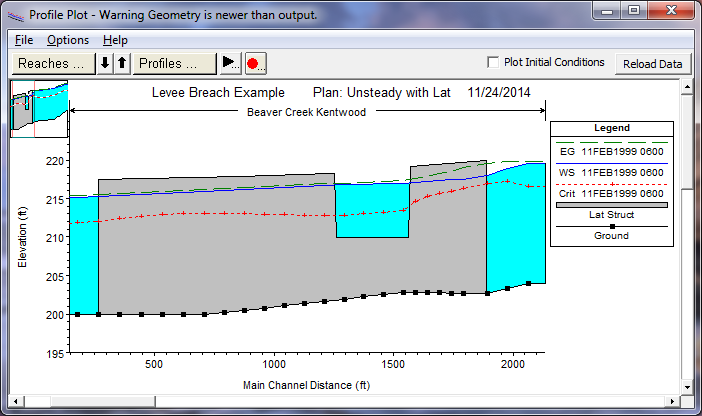Click the Reload Data button
The height and width of the screenshot is (416, 702).
tap(652, 63)
